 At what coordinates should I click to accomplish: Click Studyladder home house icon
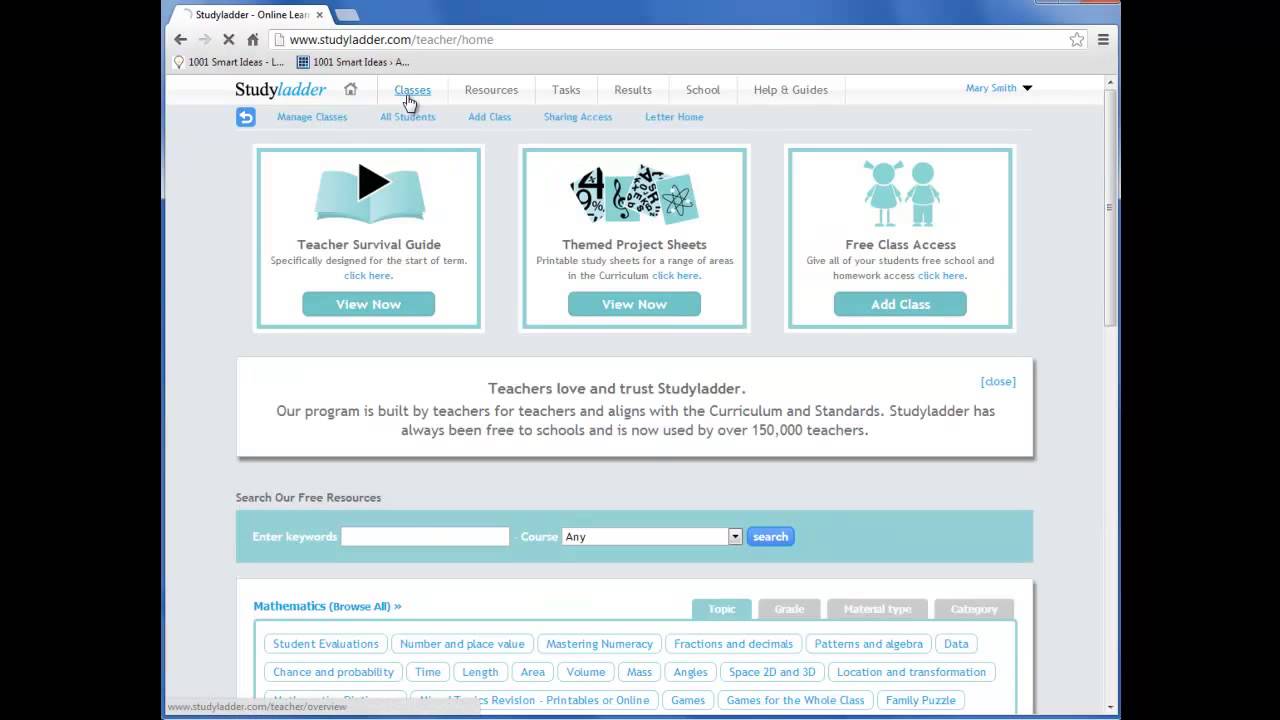tap(350, 89)
